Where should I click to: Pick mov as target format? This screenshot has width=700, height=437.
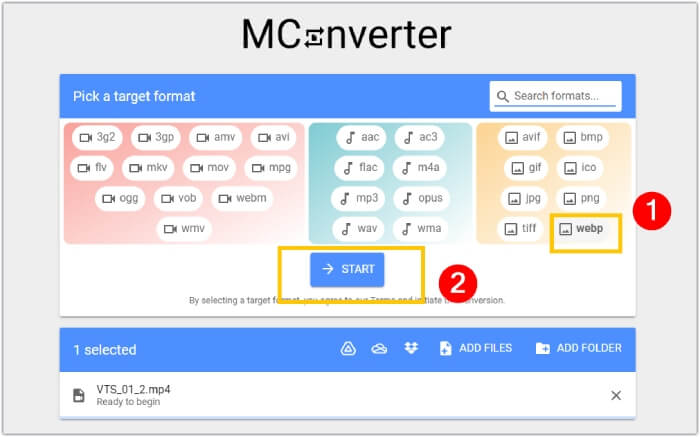209,168
